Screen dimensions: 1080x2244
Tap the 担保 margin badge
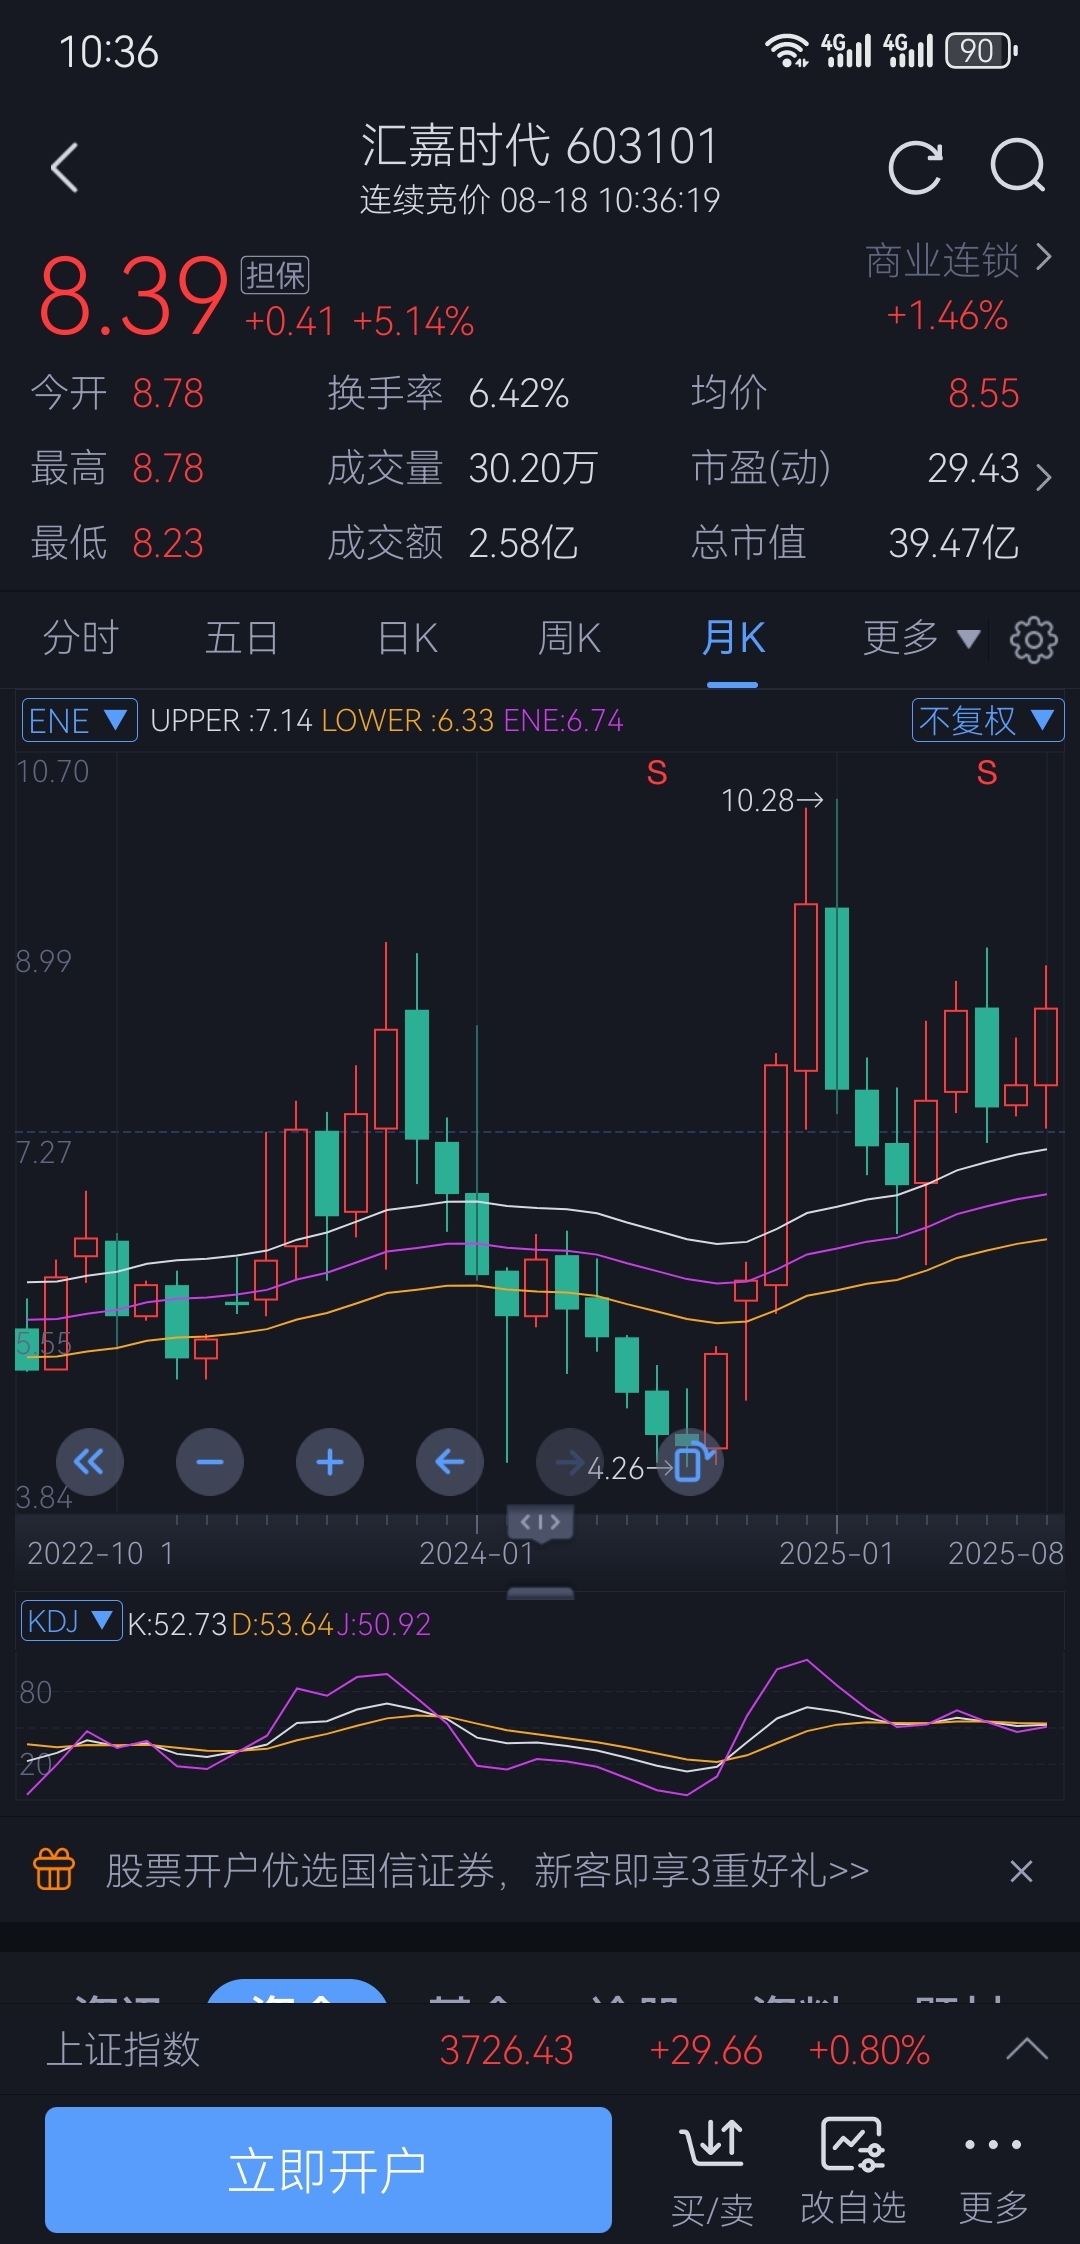point(275,275)
